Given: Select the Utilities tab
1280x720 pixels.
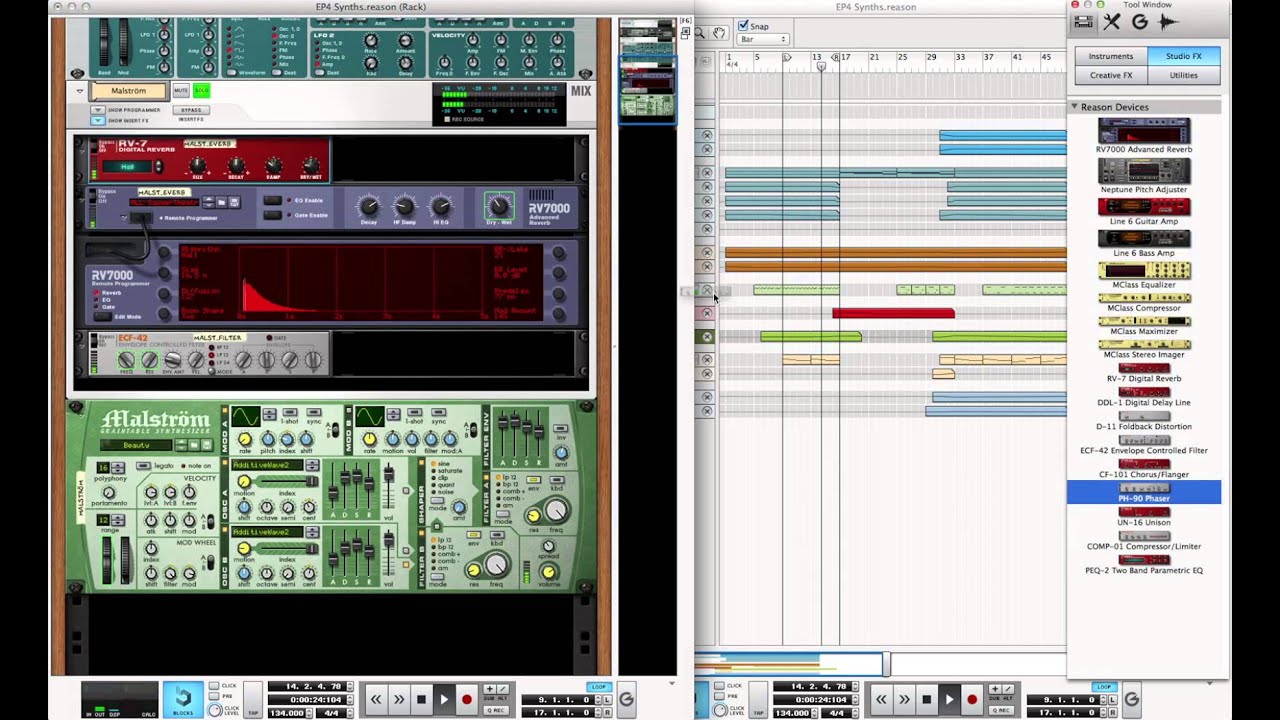Looking at the screenshot, I should click(1184, 75).
